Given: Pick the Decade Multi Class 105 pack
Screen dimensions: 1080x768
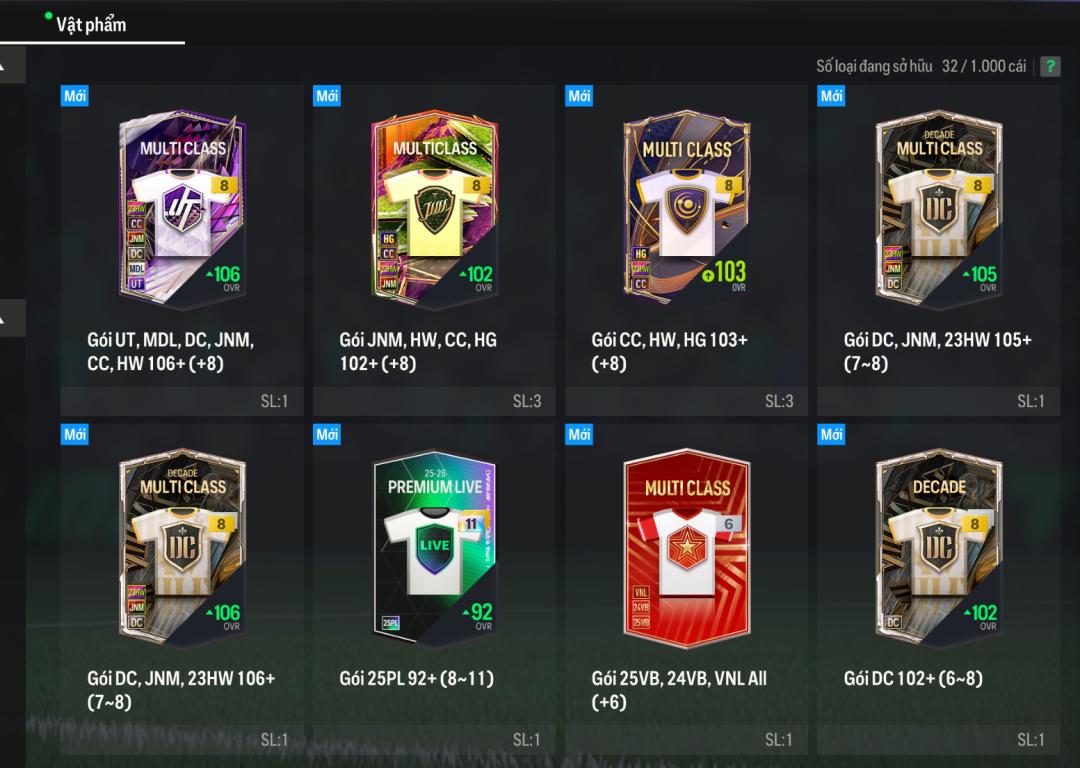Looking at the screenshot, I should [x=939, y=207].
